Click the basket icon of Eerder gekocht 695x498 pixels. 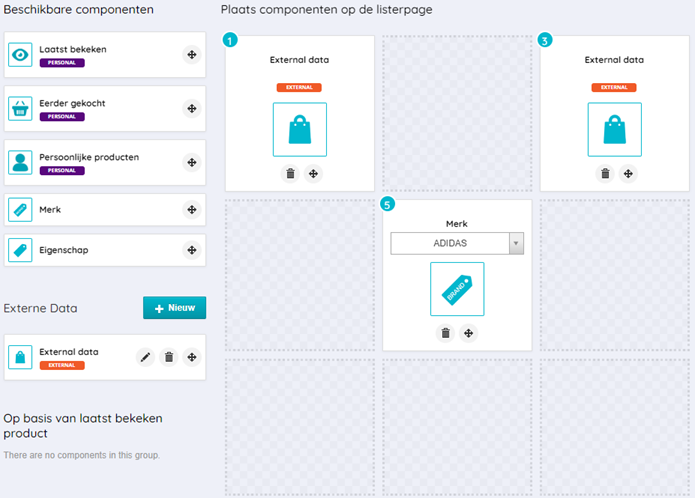tap(20, 109)
